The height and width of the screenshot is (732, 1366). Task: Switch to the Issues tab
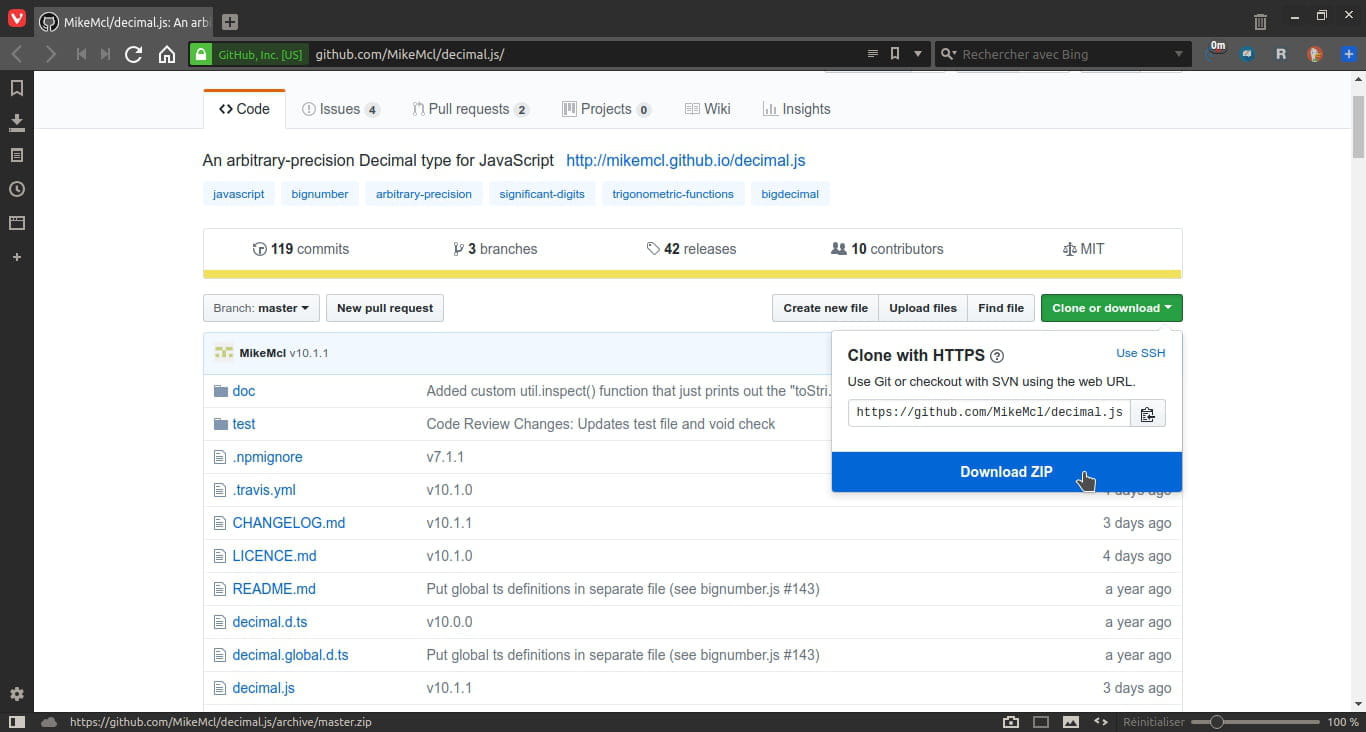pyautogui.click(x=340, y=109)
